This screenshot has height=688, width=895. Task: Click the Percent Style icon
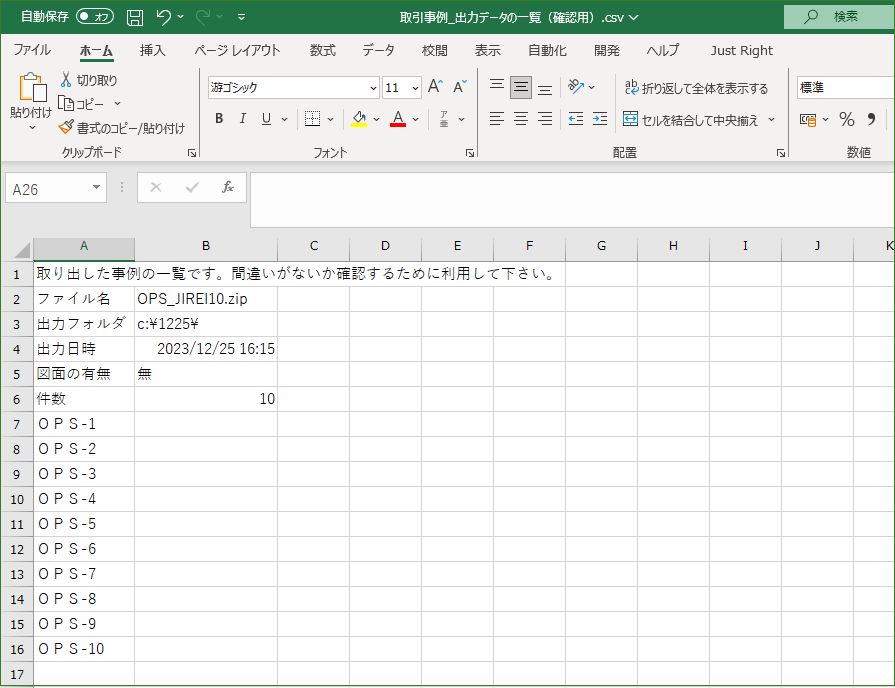pos(847,119)
